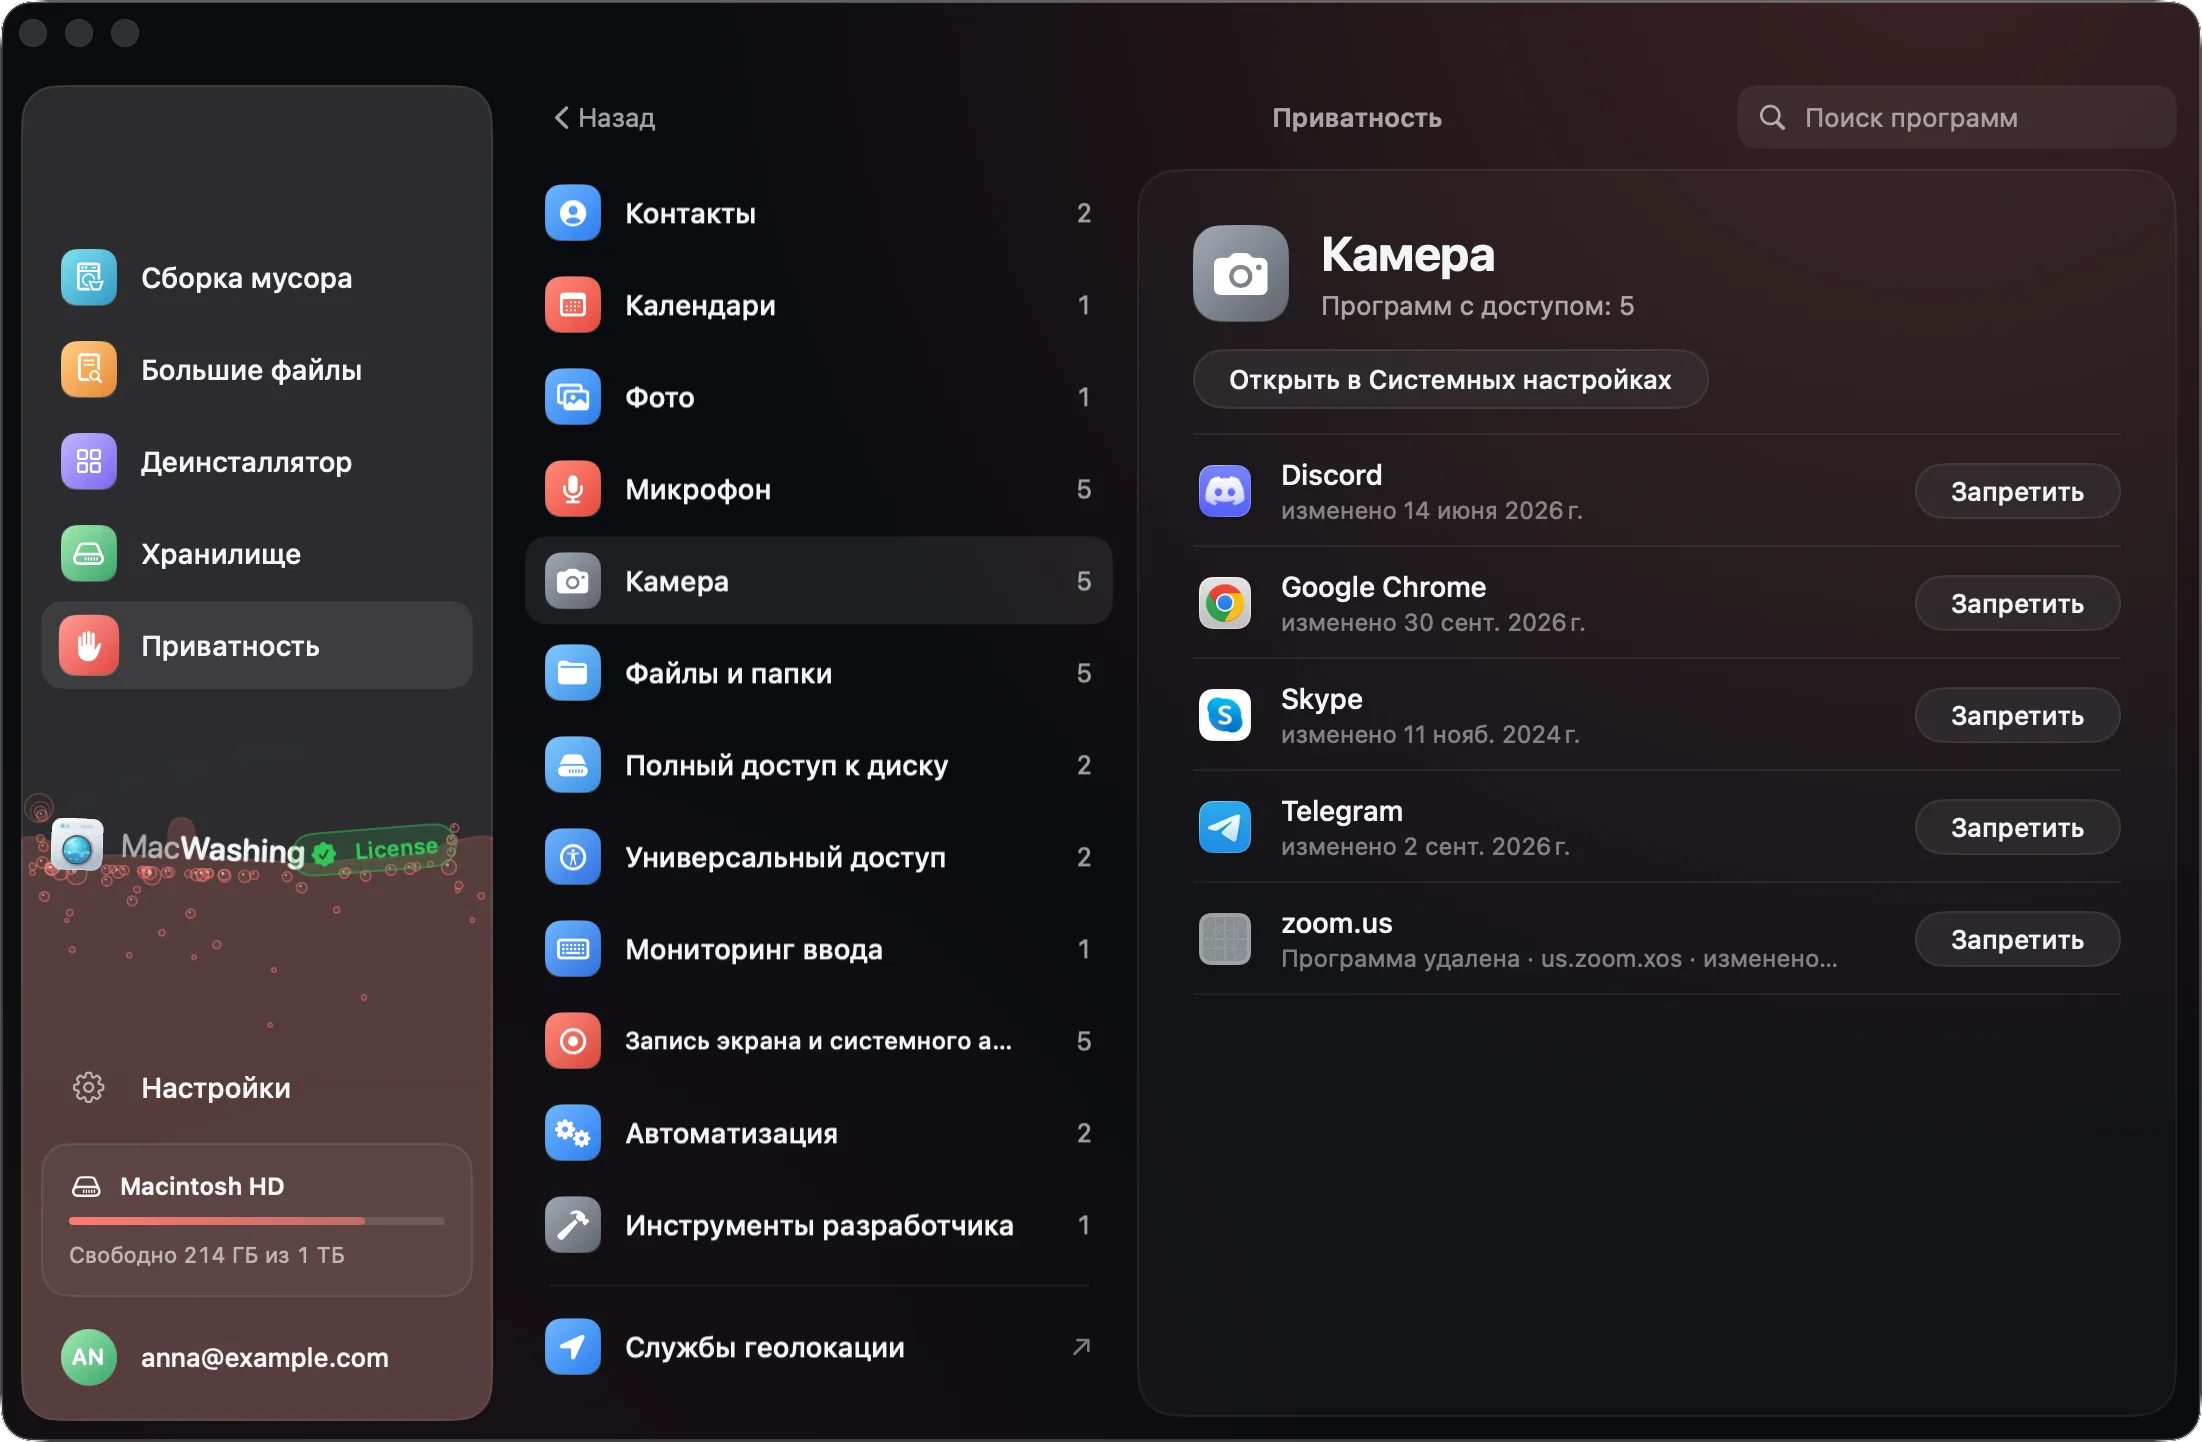This screenshot has width=2202, height=1442.
Task: Click the Macintosh HD storage usage bar
Action: [257, 1221]
